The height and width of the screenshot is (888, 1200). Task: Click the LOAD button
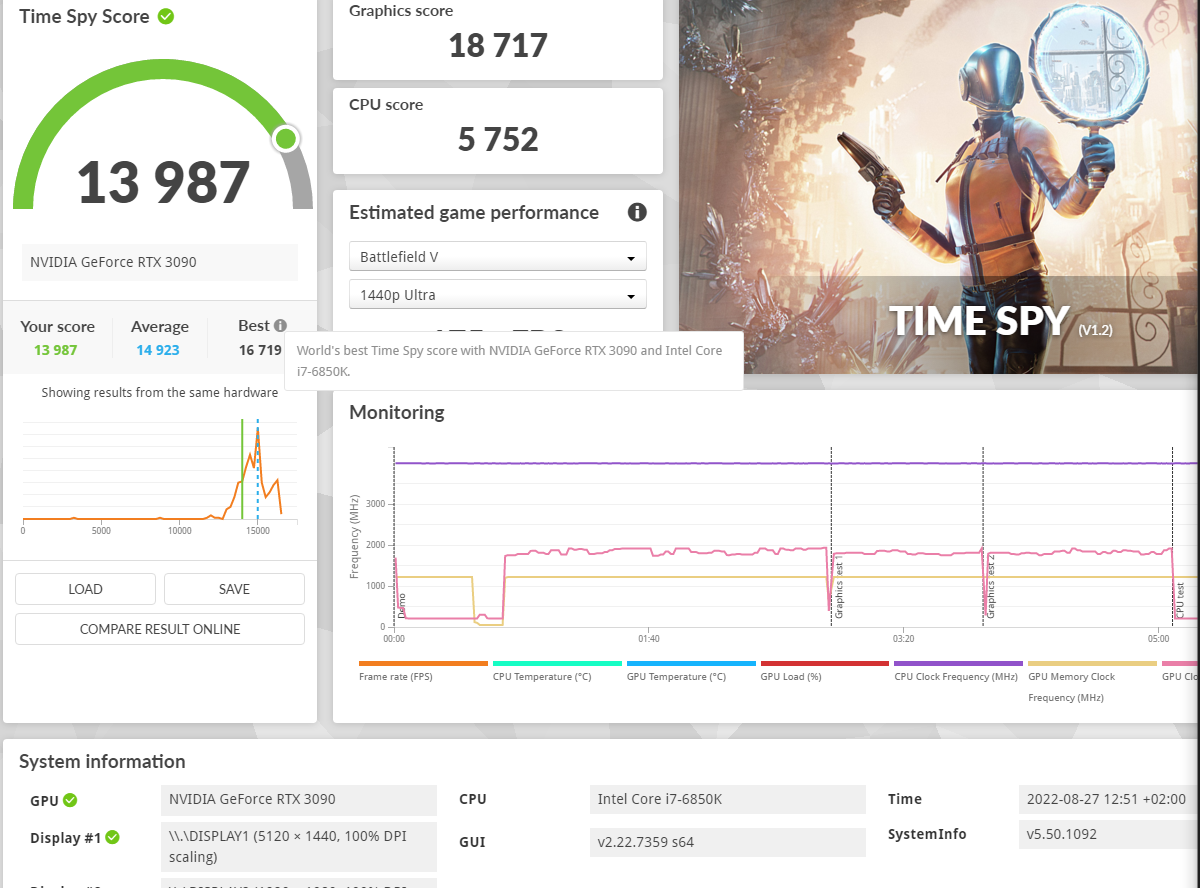[x=85, y=589]
